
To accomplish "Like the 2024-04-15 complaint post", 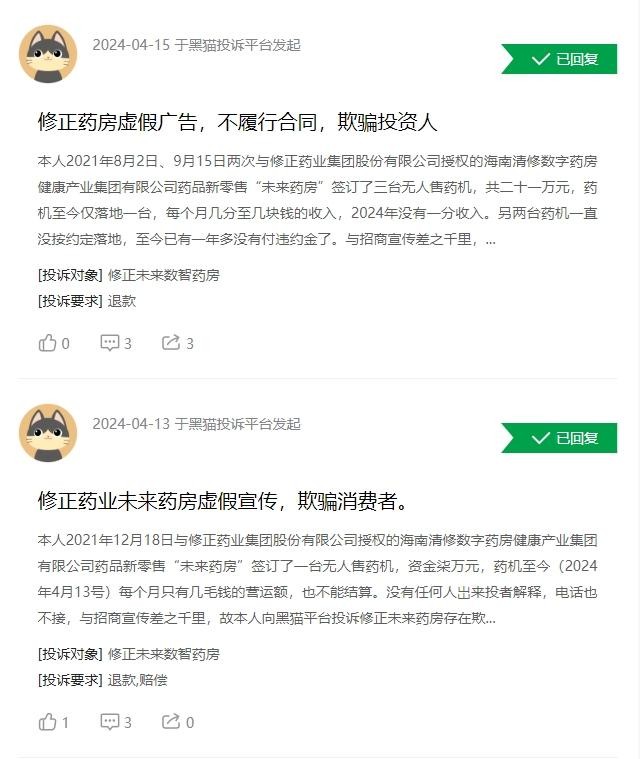I will (53, 343).
